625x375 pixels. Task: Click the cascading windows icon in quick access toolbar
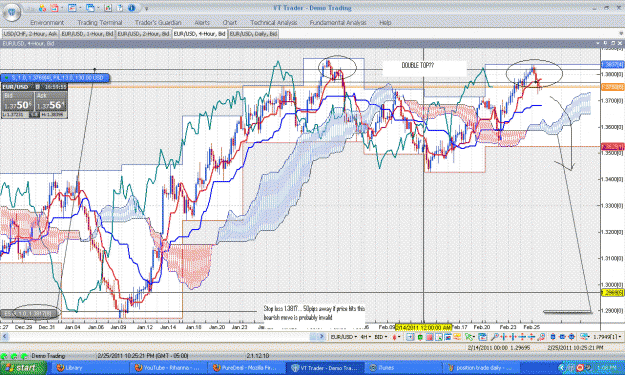pos(90,8)
